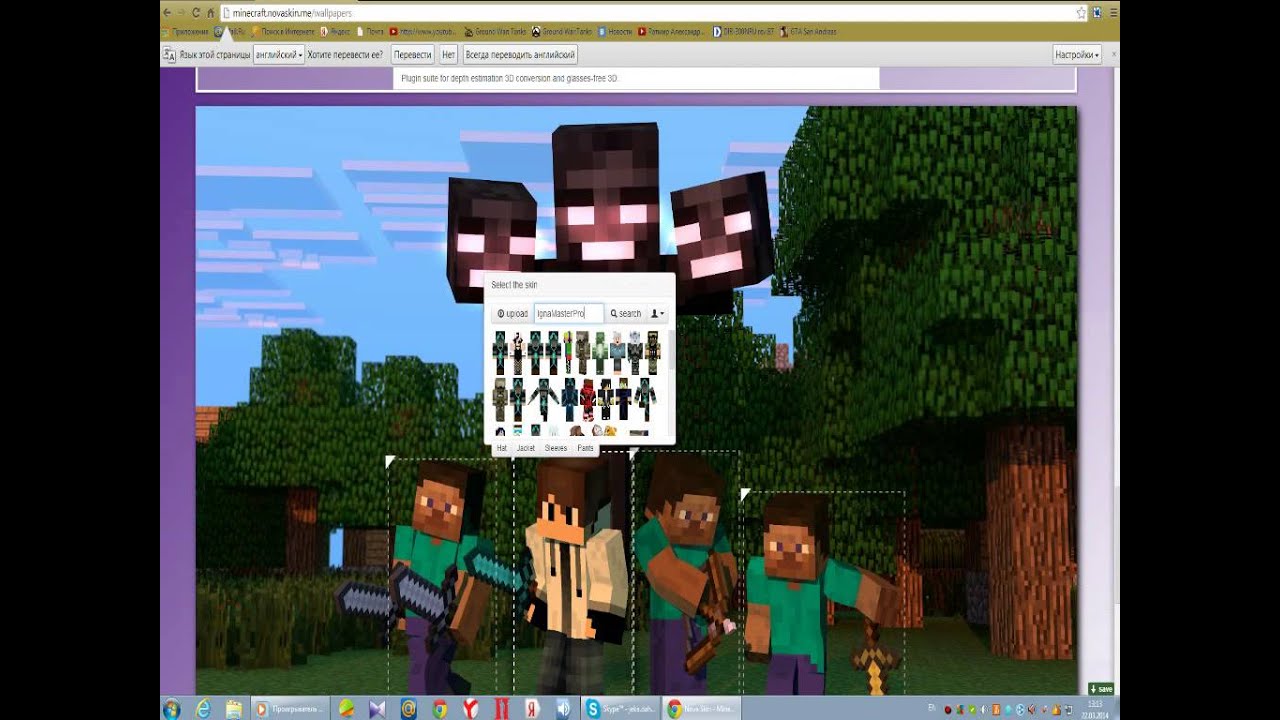Open browser home page icon
1280x720 pixels.
[211, 12]
